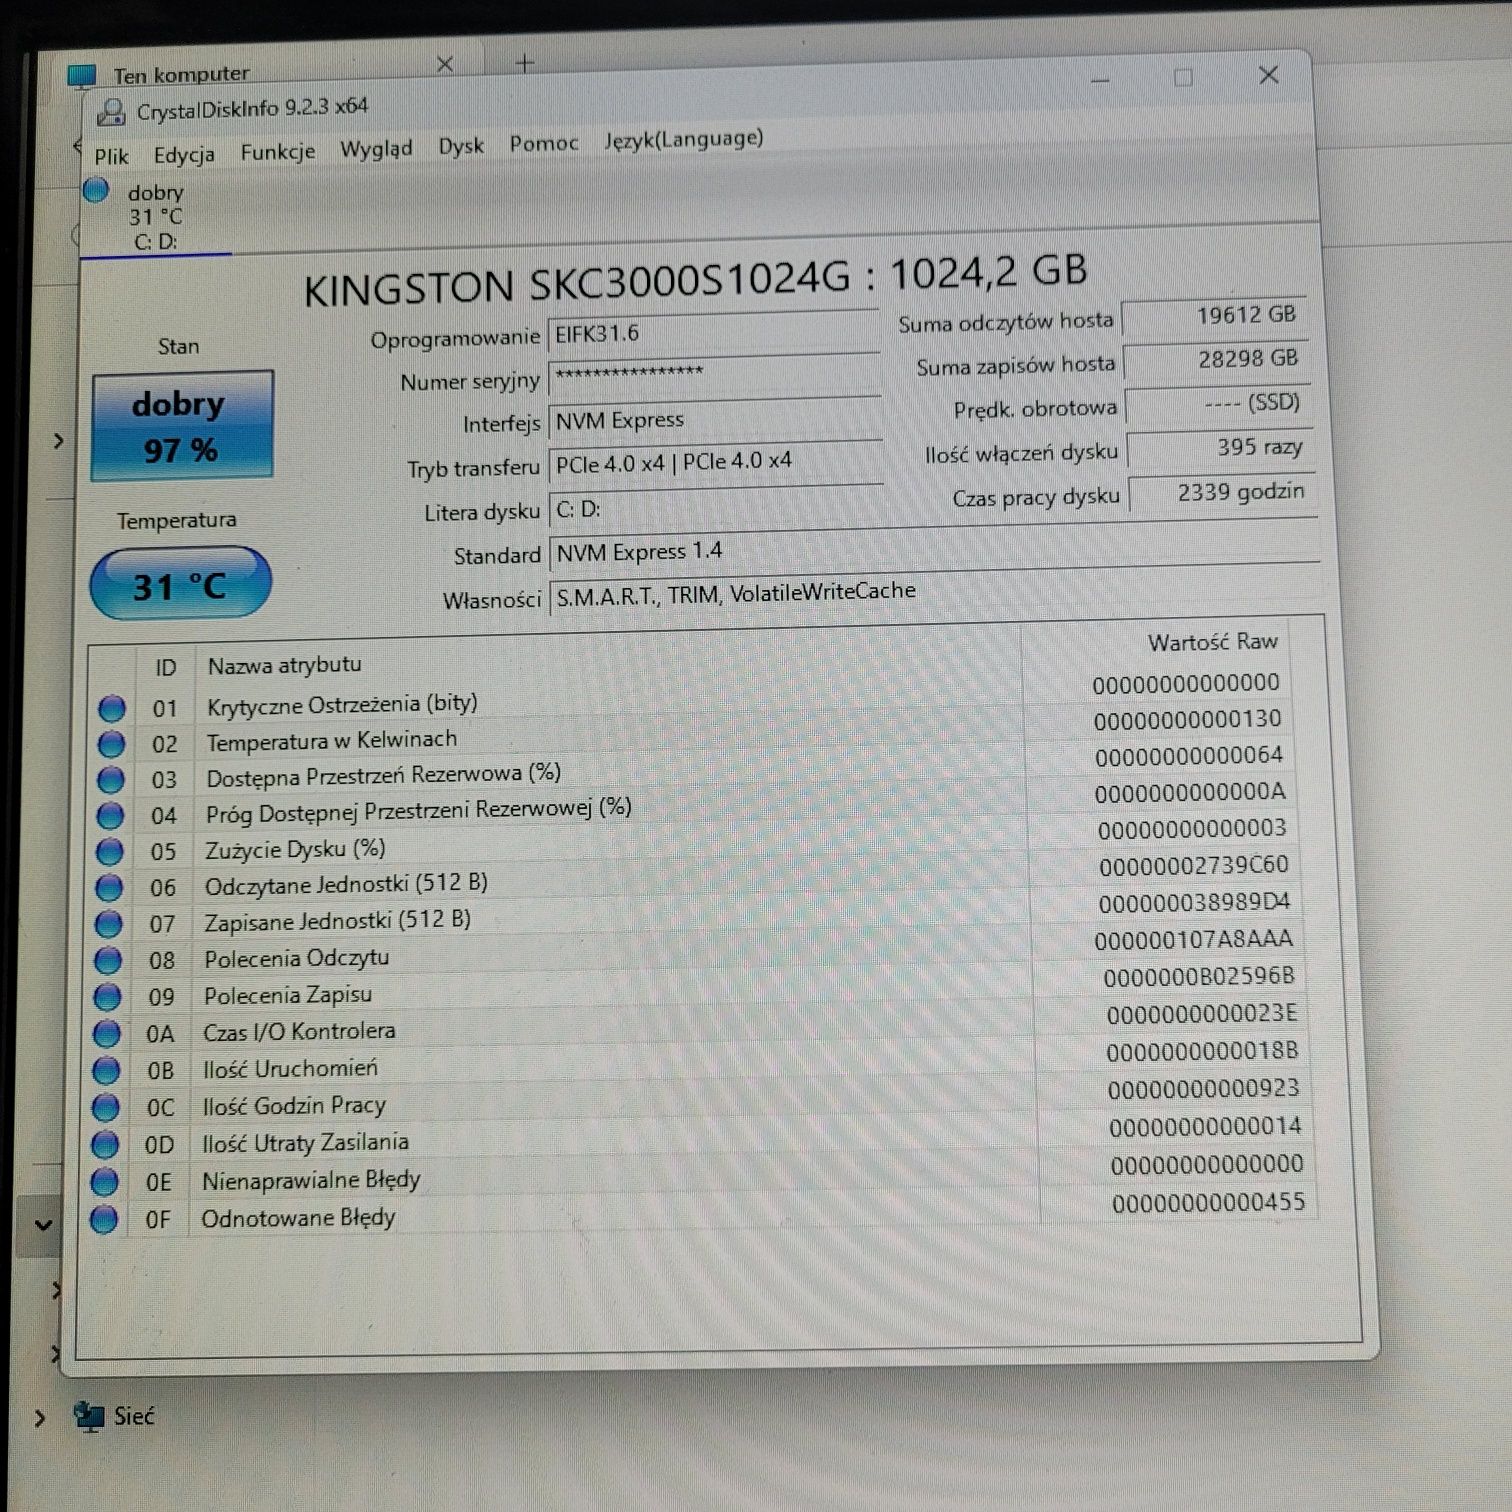
Task: Click status circle for Ilość Utraty Zasilania row
Action: (105, 1145)
